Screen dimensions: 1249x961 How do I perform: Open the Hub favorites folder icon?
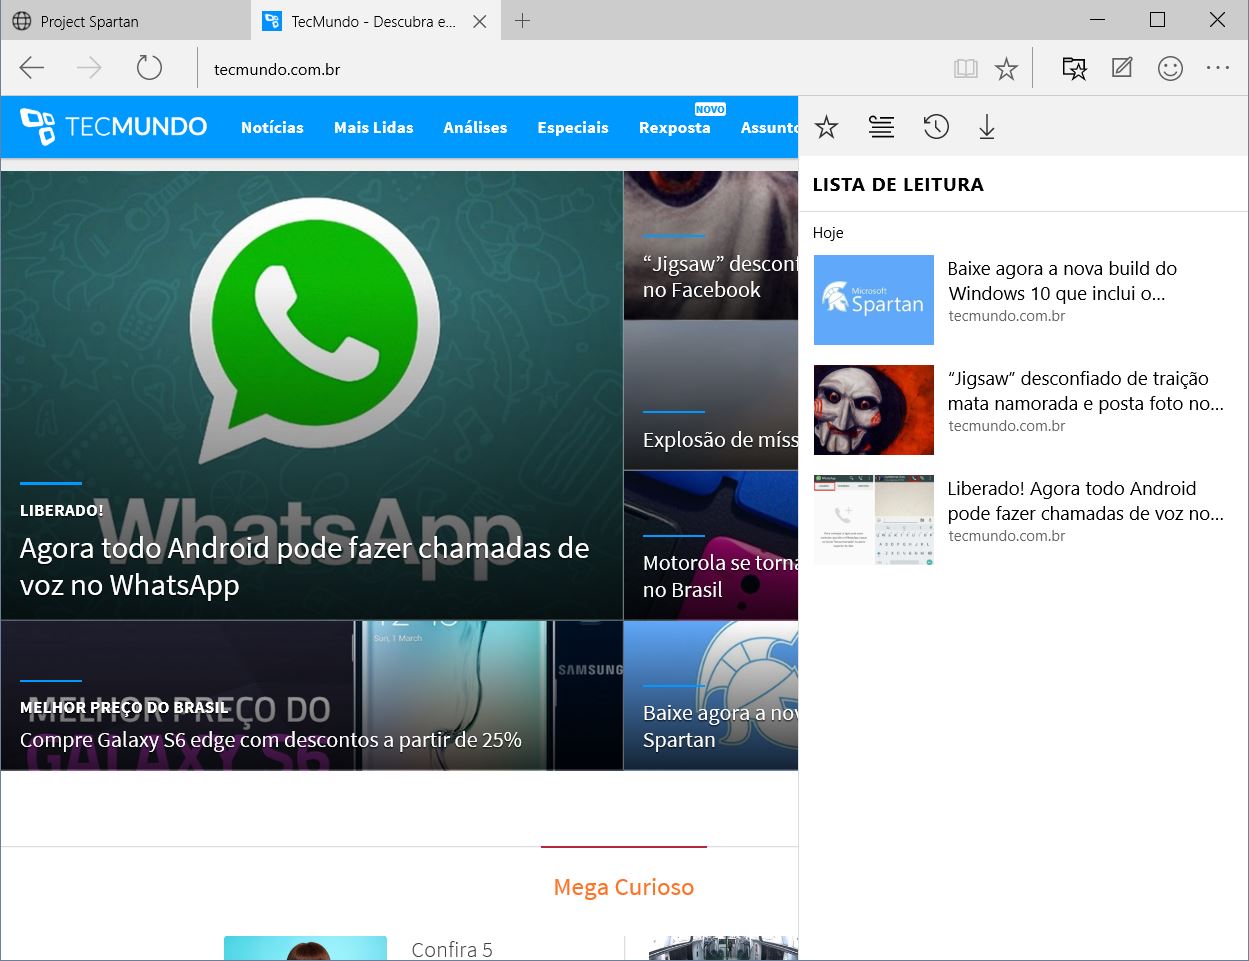pyautogui.click(x=1074, y=68)
